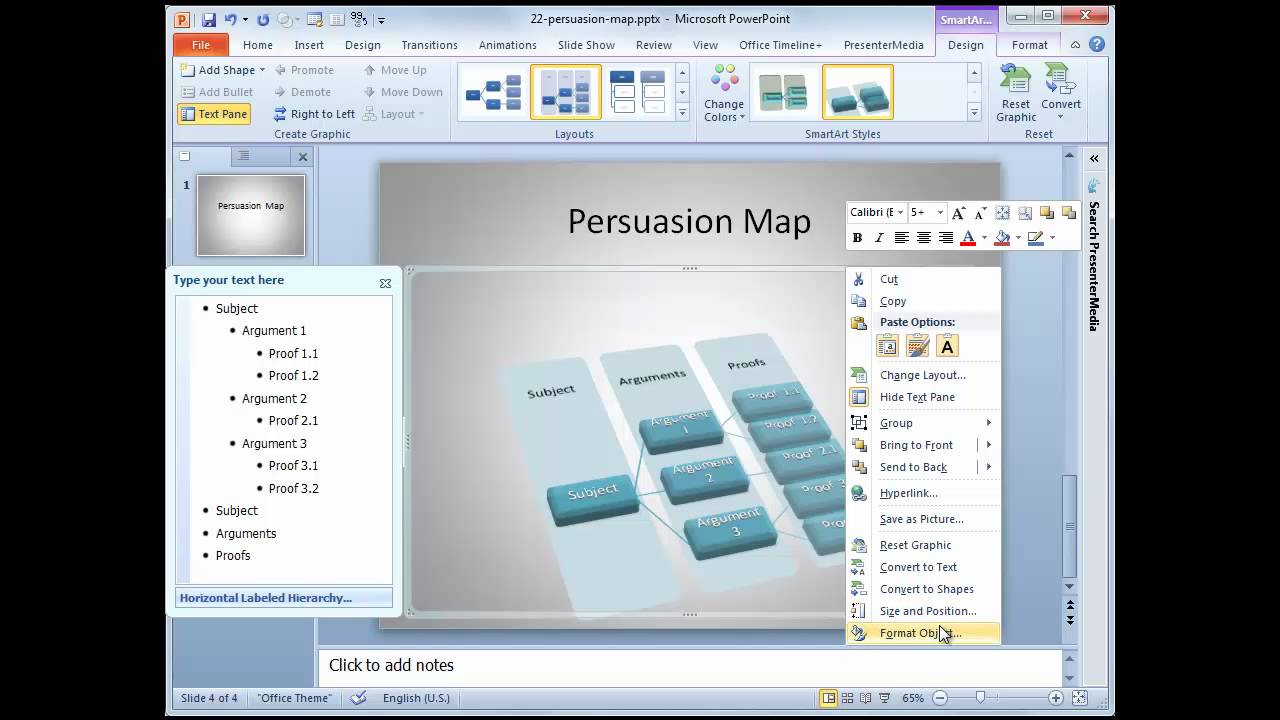This screenshot has height=720, width=1280.
Task: Click the zoom slider in status bar
Action: pos(980,698)
